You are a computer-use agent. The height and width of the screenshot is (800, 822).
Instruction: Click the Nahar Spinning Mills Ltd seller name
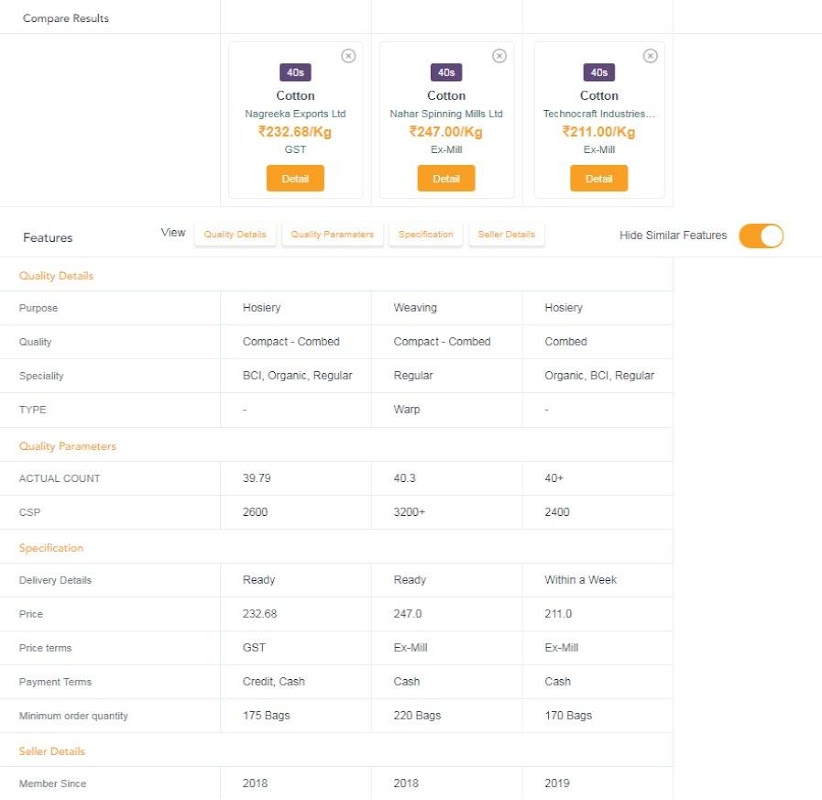(446, 114)
